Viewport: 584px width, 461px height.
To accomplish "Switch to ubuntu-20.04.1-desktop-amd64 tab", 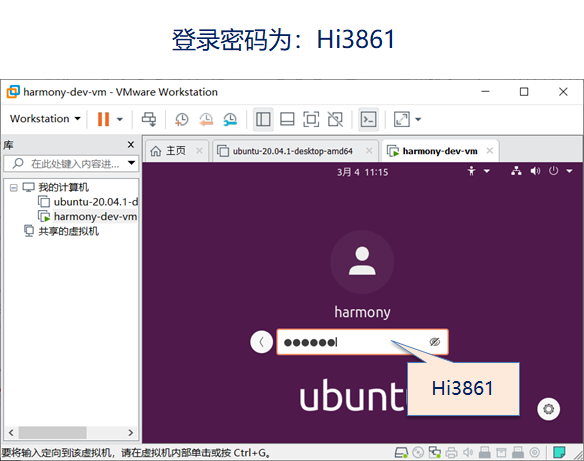I will point(293,151).
